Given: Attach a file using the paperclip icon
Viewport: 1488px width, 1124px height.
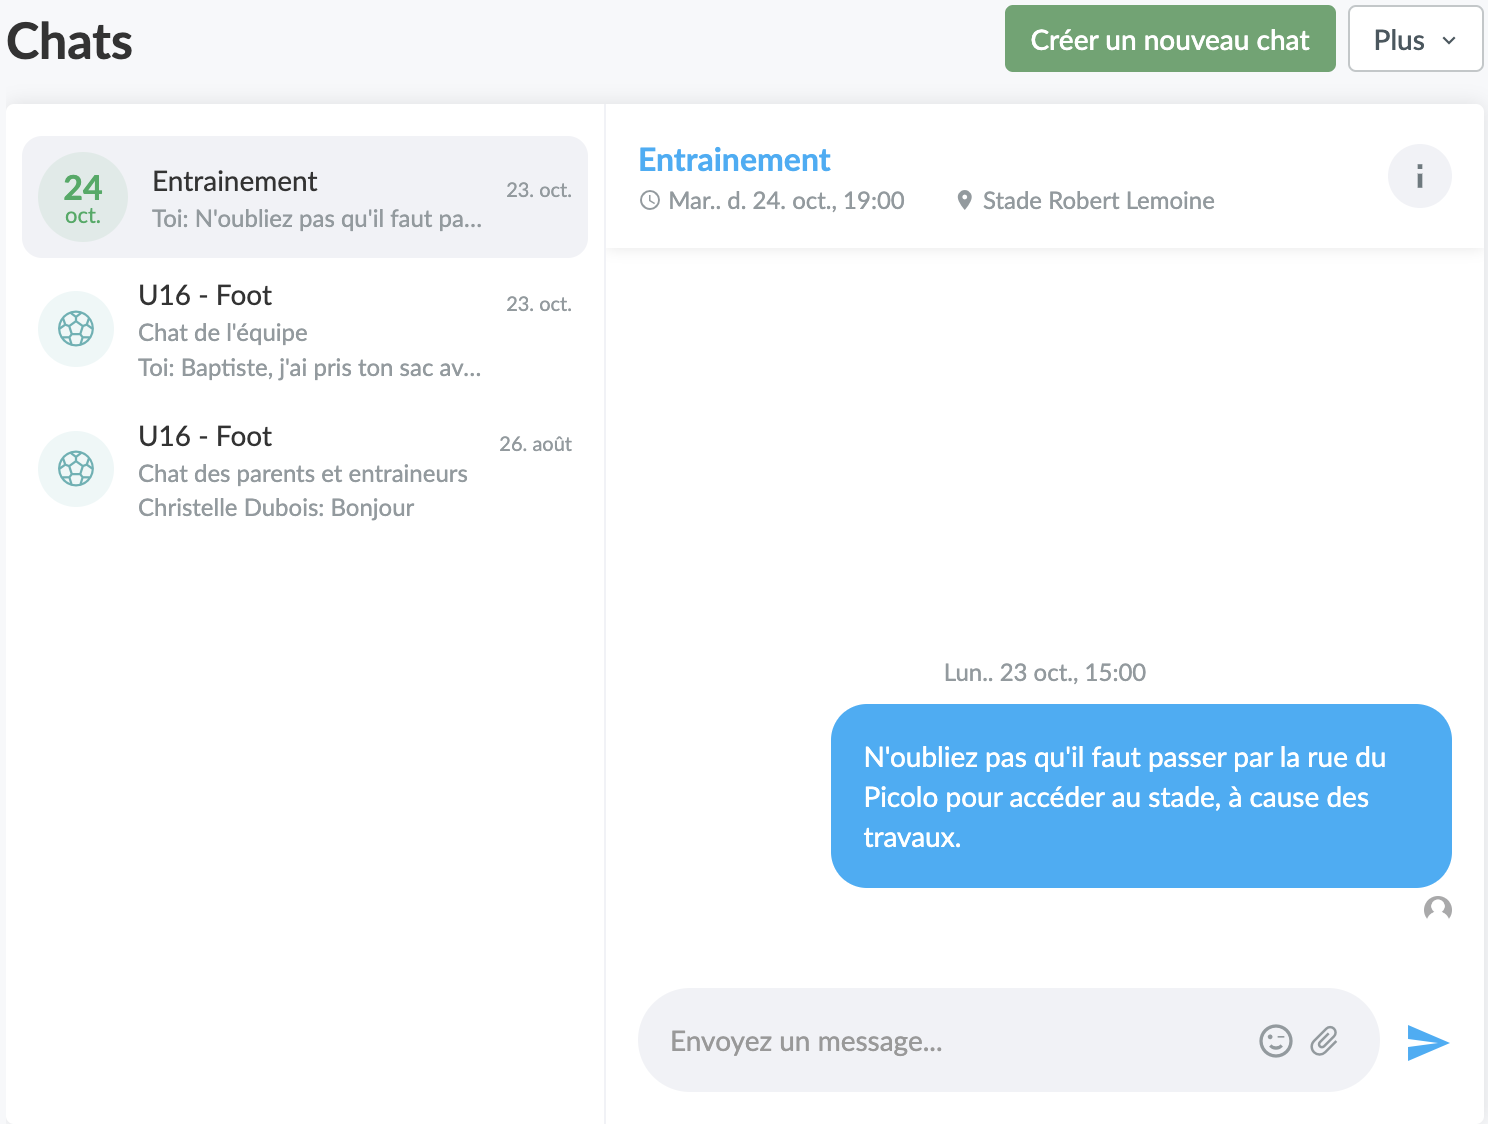Looking at the screenshot, I should (x=1324, y=1041).
